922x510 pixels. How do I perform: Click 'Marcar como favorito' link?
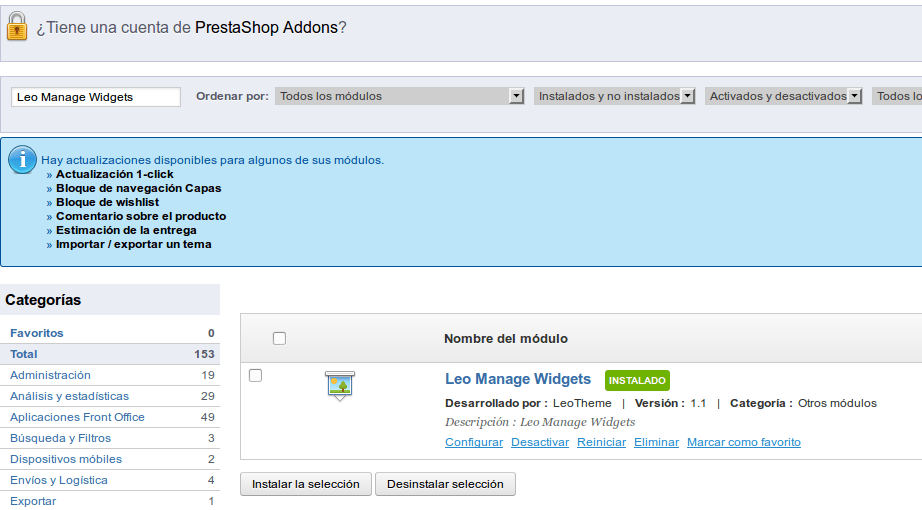(744, 442)
